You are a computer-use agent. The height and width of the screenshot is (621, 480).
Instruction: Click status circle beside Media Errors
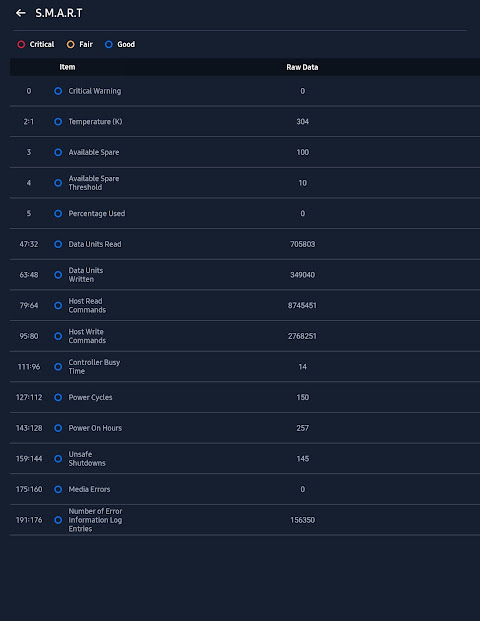click(x=58, y=489)
